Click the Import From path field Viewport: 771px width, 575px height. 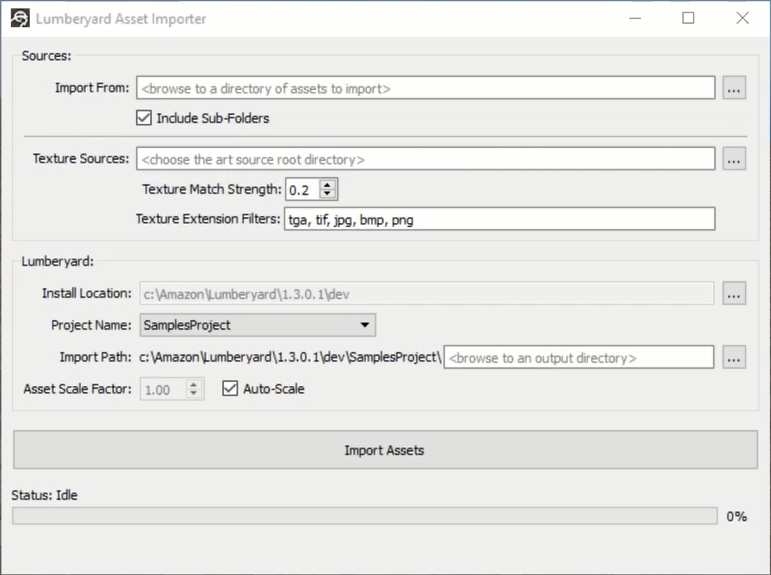[x=425, y=88]
